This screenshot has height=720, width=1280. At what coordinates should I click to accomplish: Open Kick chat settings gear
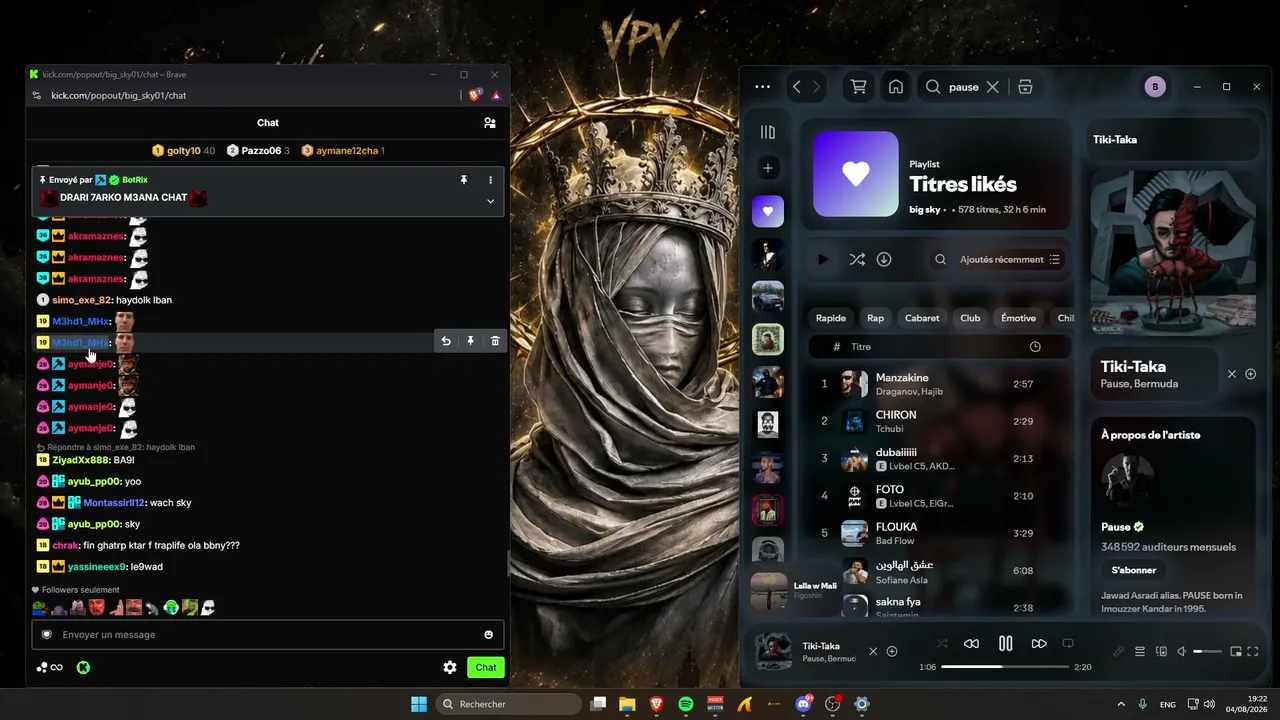(x=450, y=667)
